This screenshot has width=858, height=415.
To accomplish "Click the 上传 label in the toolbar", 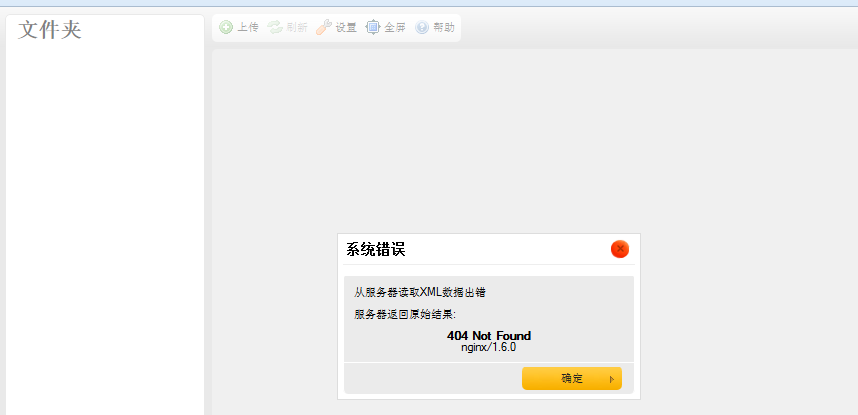I will pos(247,27).
